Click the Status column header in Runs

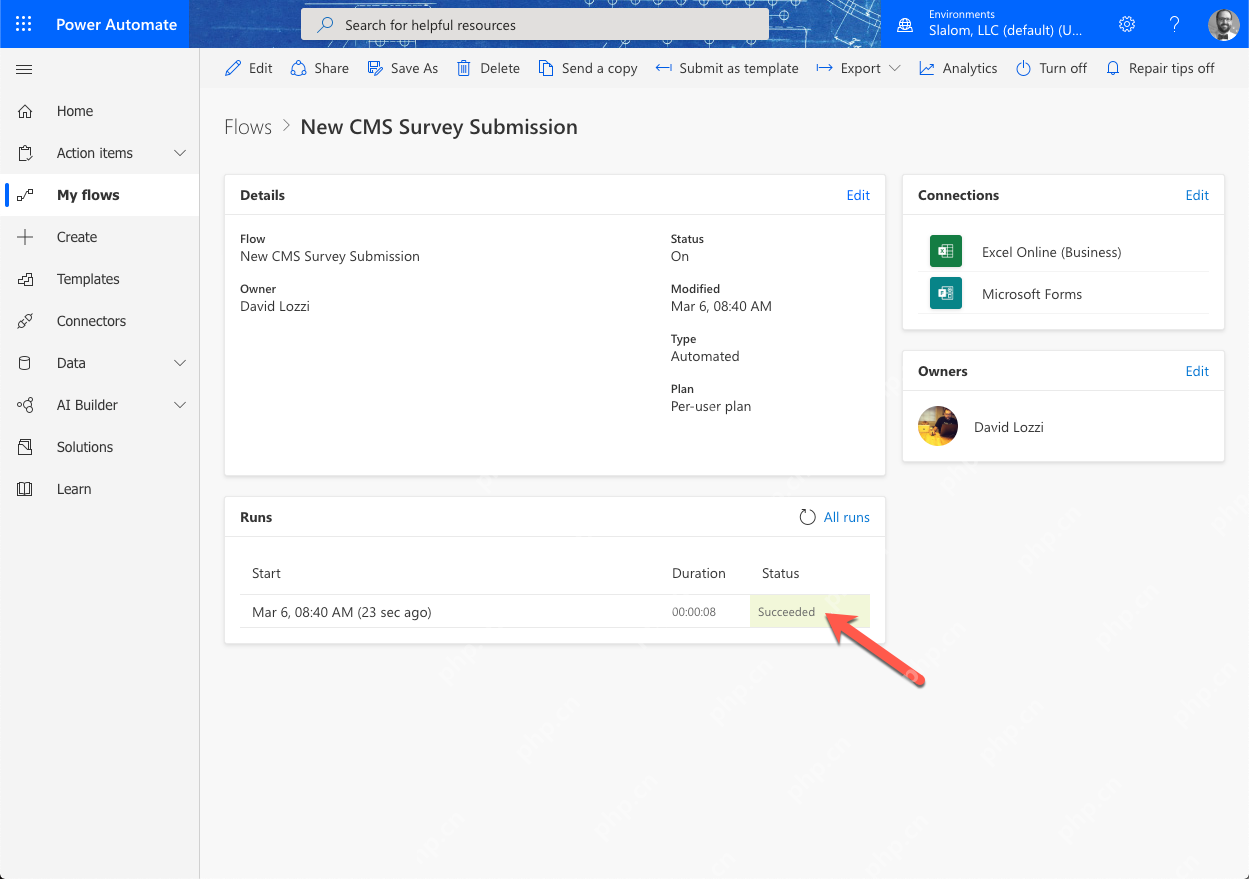coord(781,573)
